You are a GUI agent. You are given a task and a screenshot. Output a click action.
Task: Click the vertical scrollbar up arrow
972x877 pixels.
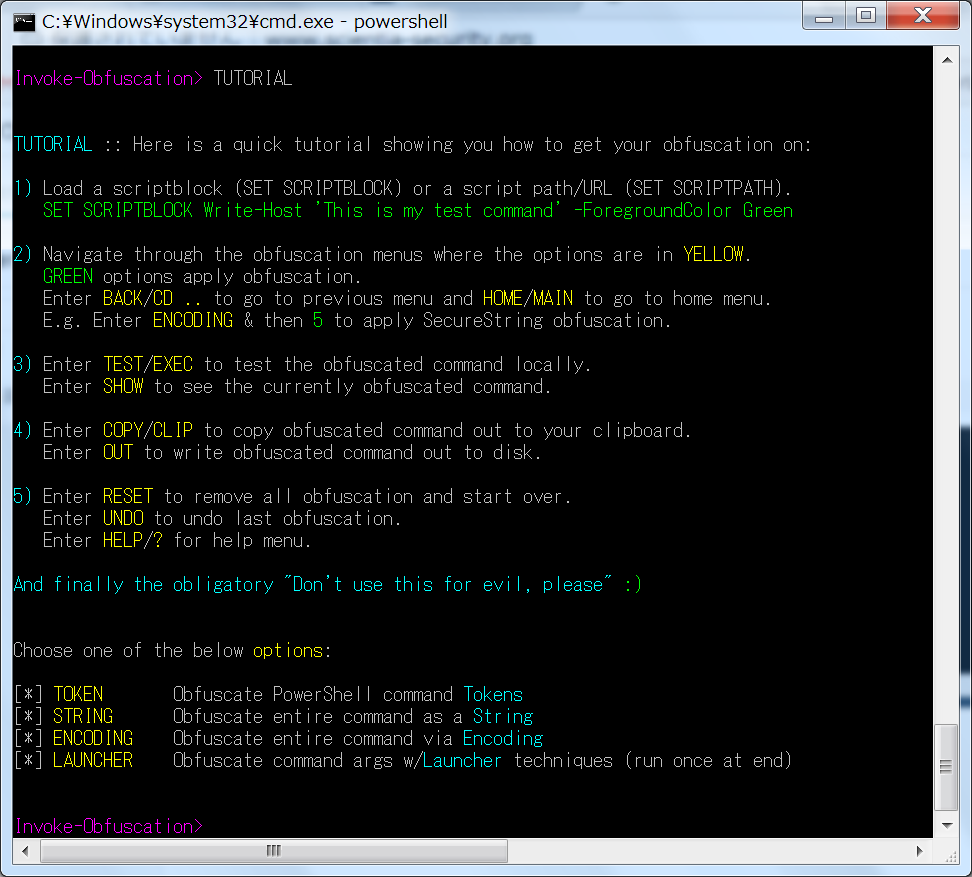click(947, 61)
